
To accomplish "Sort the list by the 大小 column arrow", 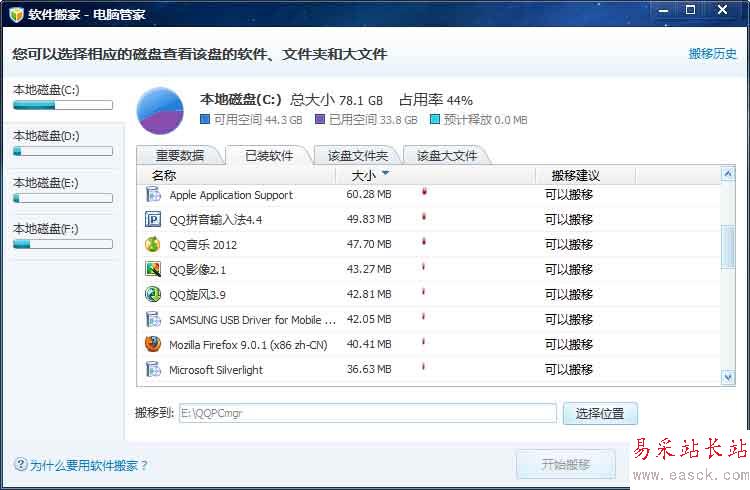I will [x=386, y=173].
